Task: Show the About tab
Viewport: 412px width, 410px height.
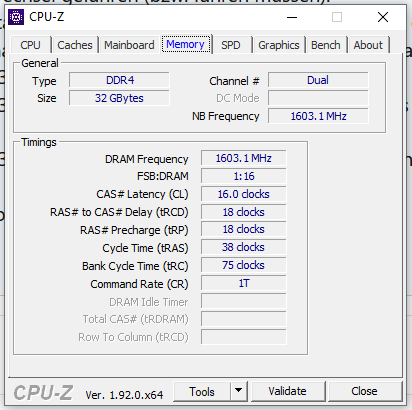Action: pos(368,45)
